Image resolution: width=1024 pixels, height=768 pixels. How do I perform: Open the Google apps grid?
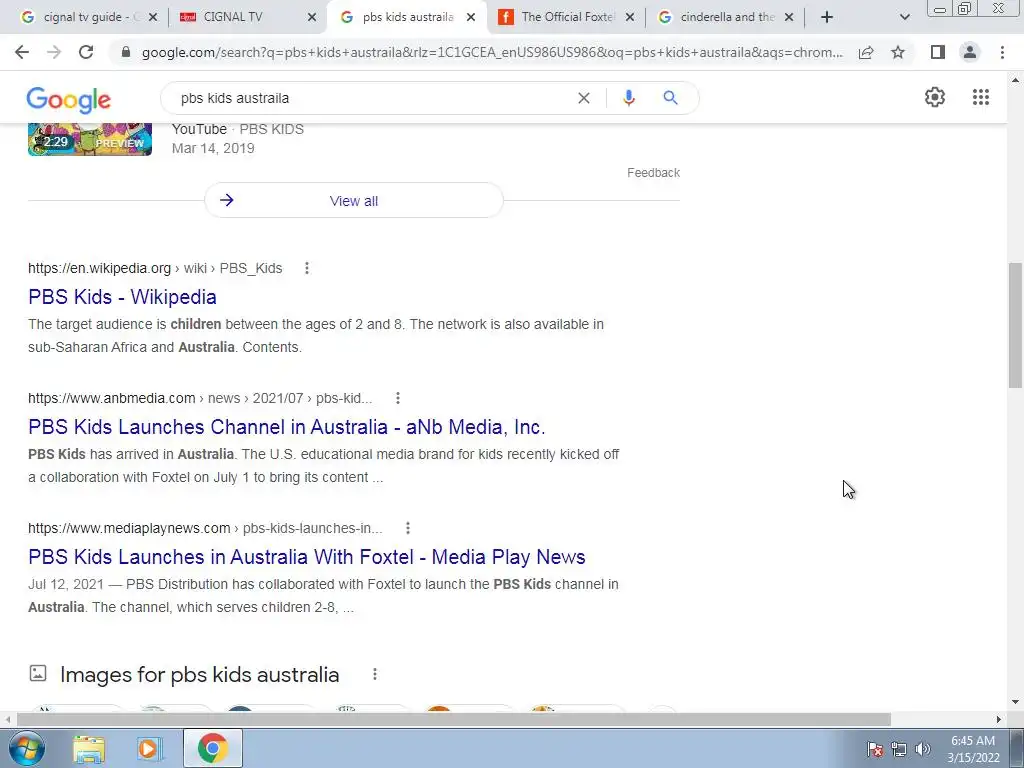981,97
